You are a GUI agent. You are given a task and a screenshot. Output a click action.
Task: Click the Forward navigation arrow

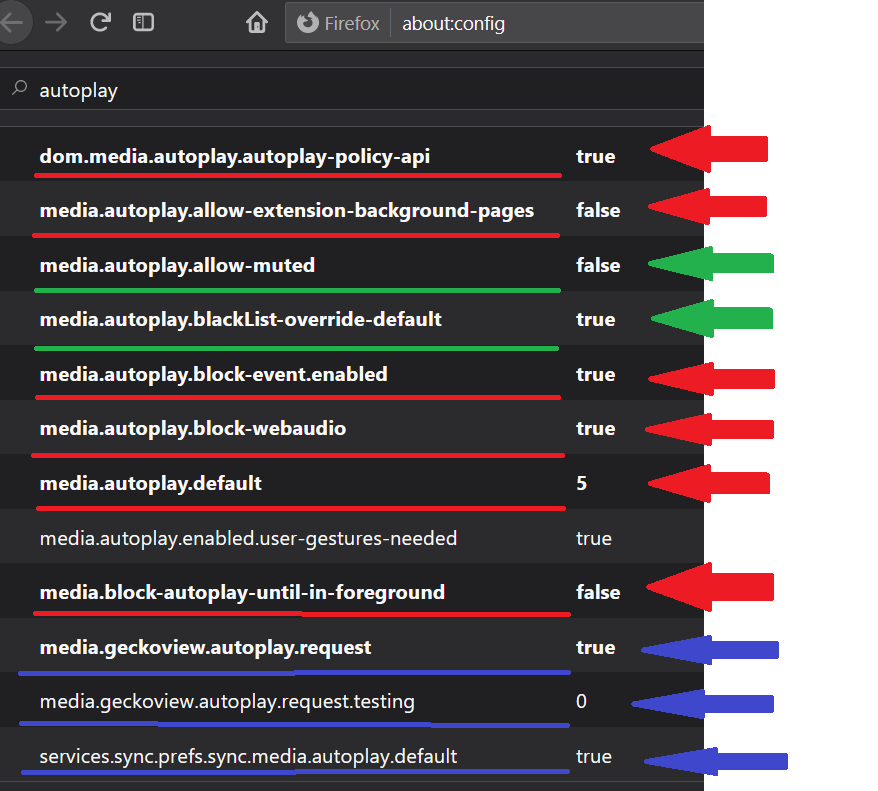tap(57, 22)
